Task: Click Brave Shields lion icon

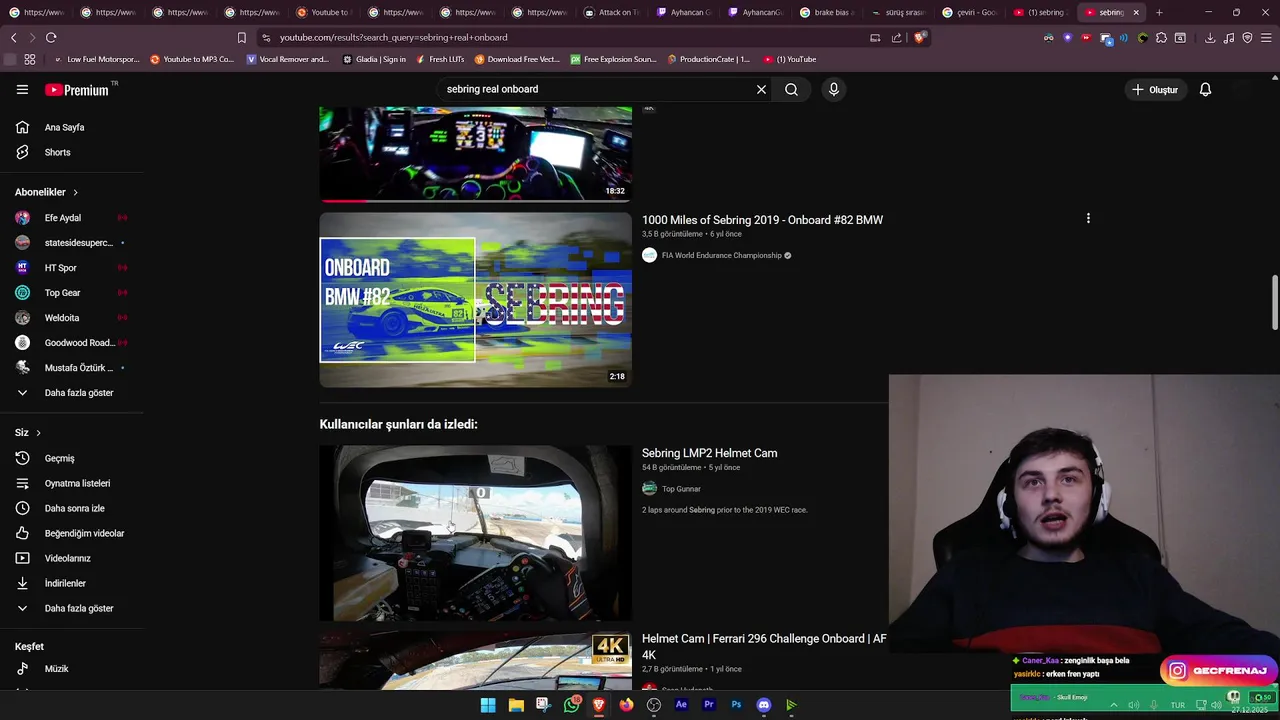Action: click(x=920, y=37)
